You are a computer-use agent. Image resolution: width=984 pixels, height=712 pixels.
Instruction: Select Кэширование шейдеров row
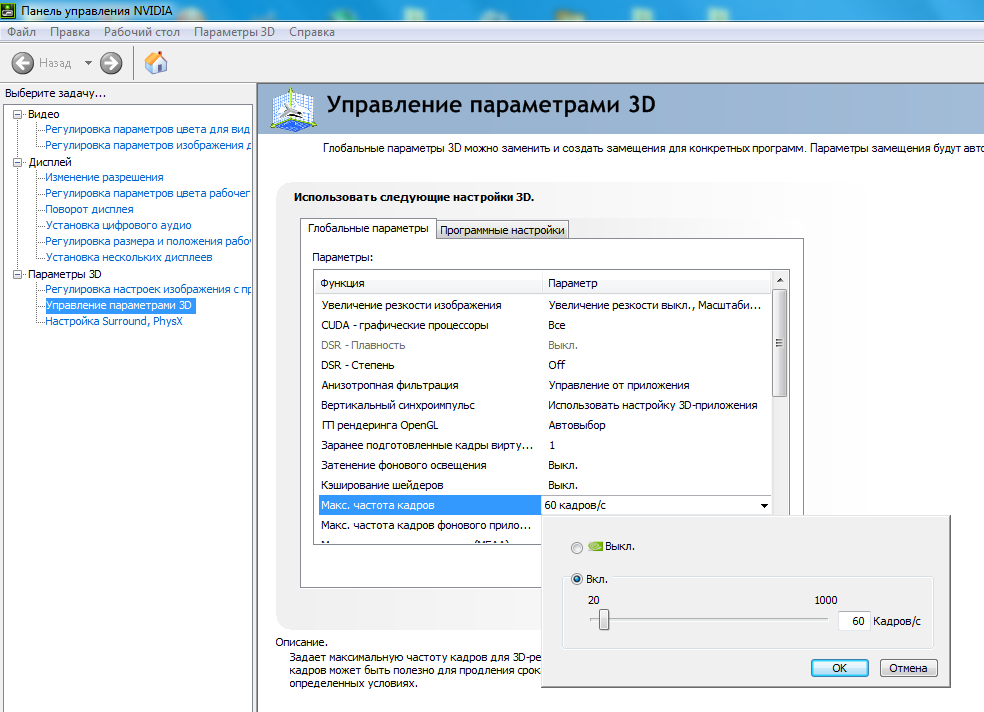click(x=544, y=486)
